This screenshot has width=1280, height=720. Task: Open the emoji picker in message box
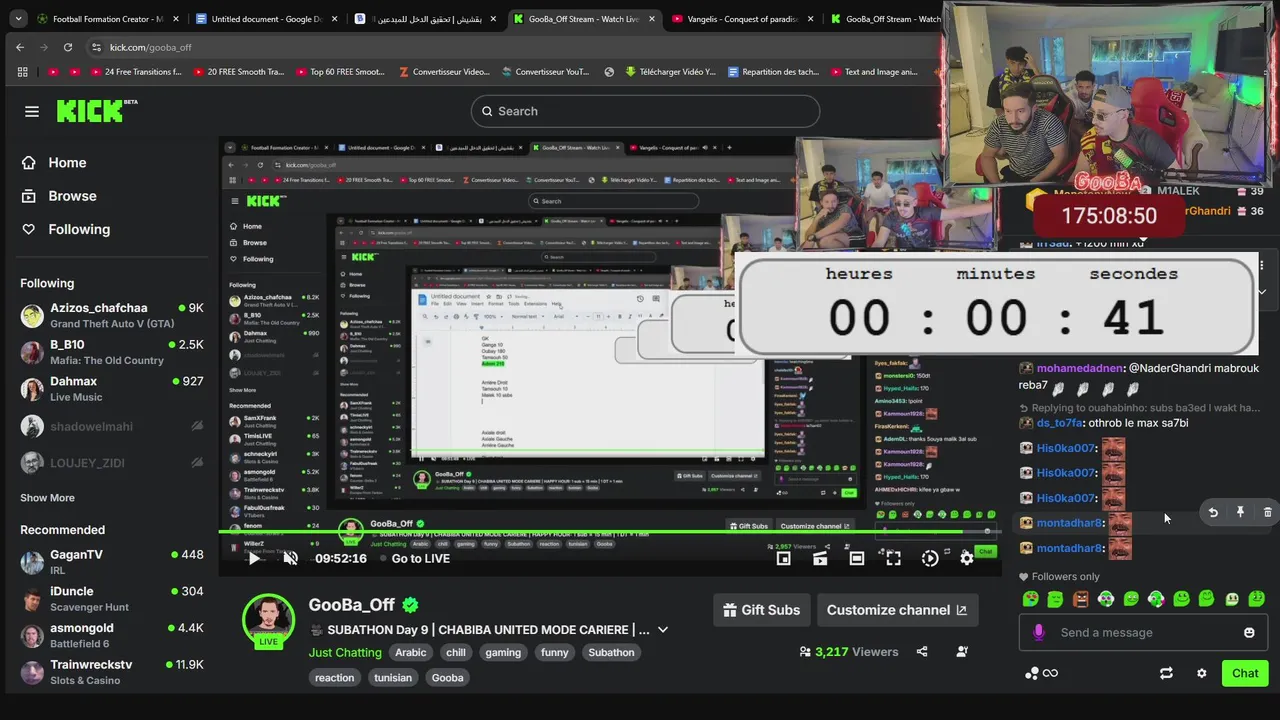(1249, 632)
